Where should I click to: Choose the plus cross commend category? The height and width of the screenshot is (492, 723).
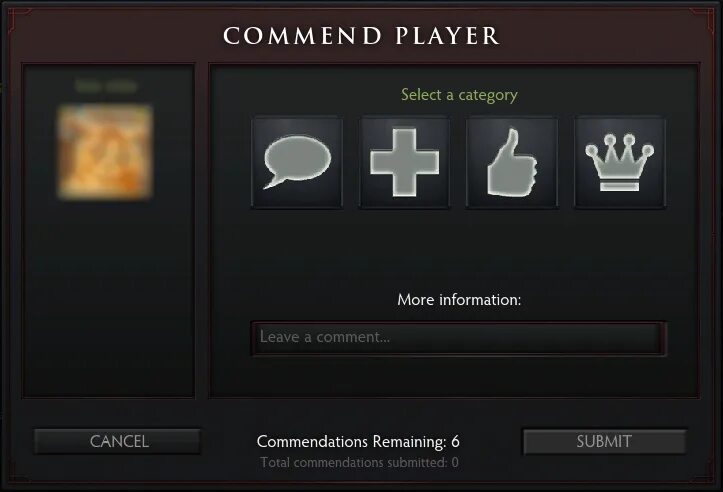tap(404, 162)
